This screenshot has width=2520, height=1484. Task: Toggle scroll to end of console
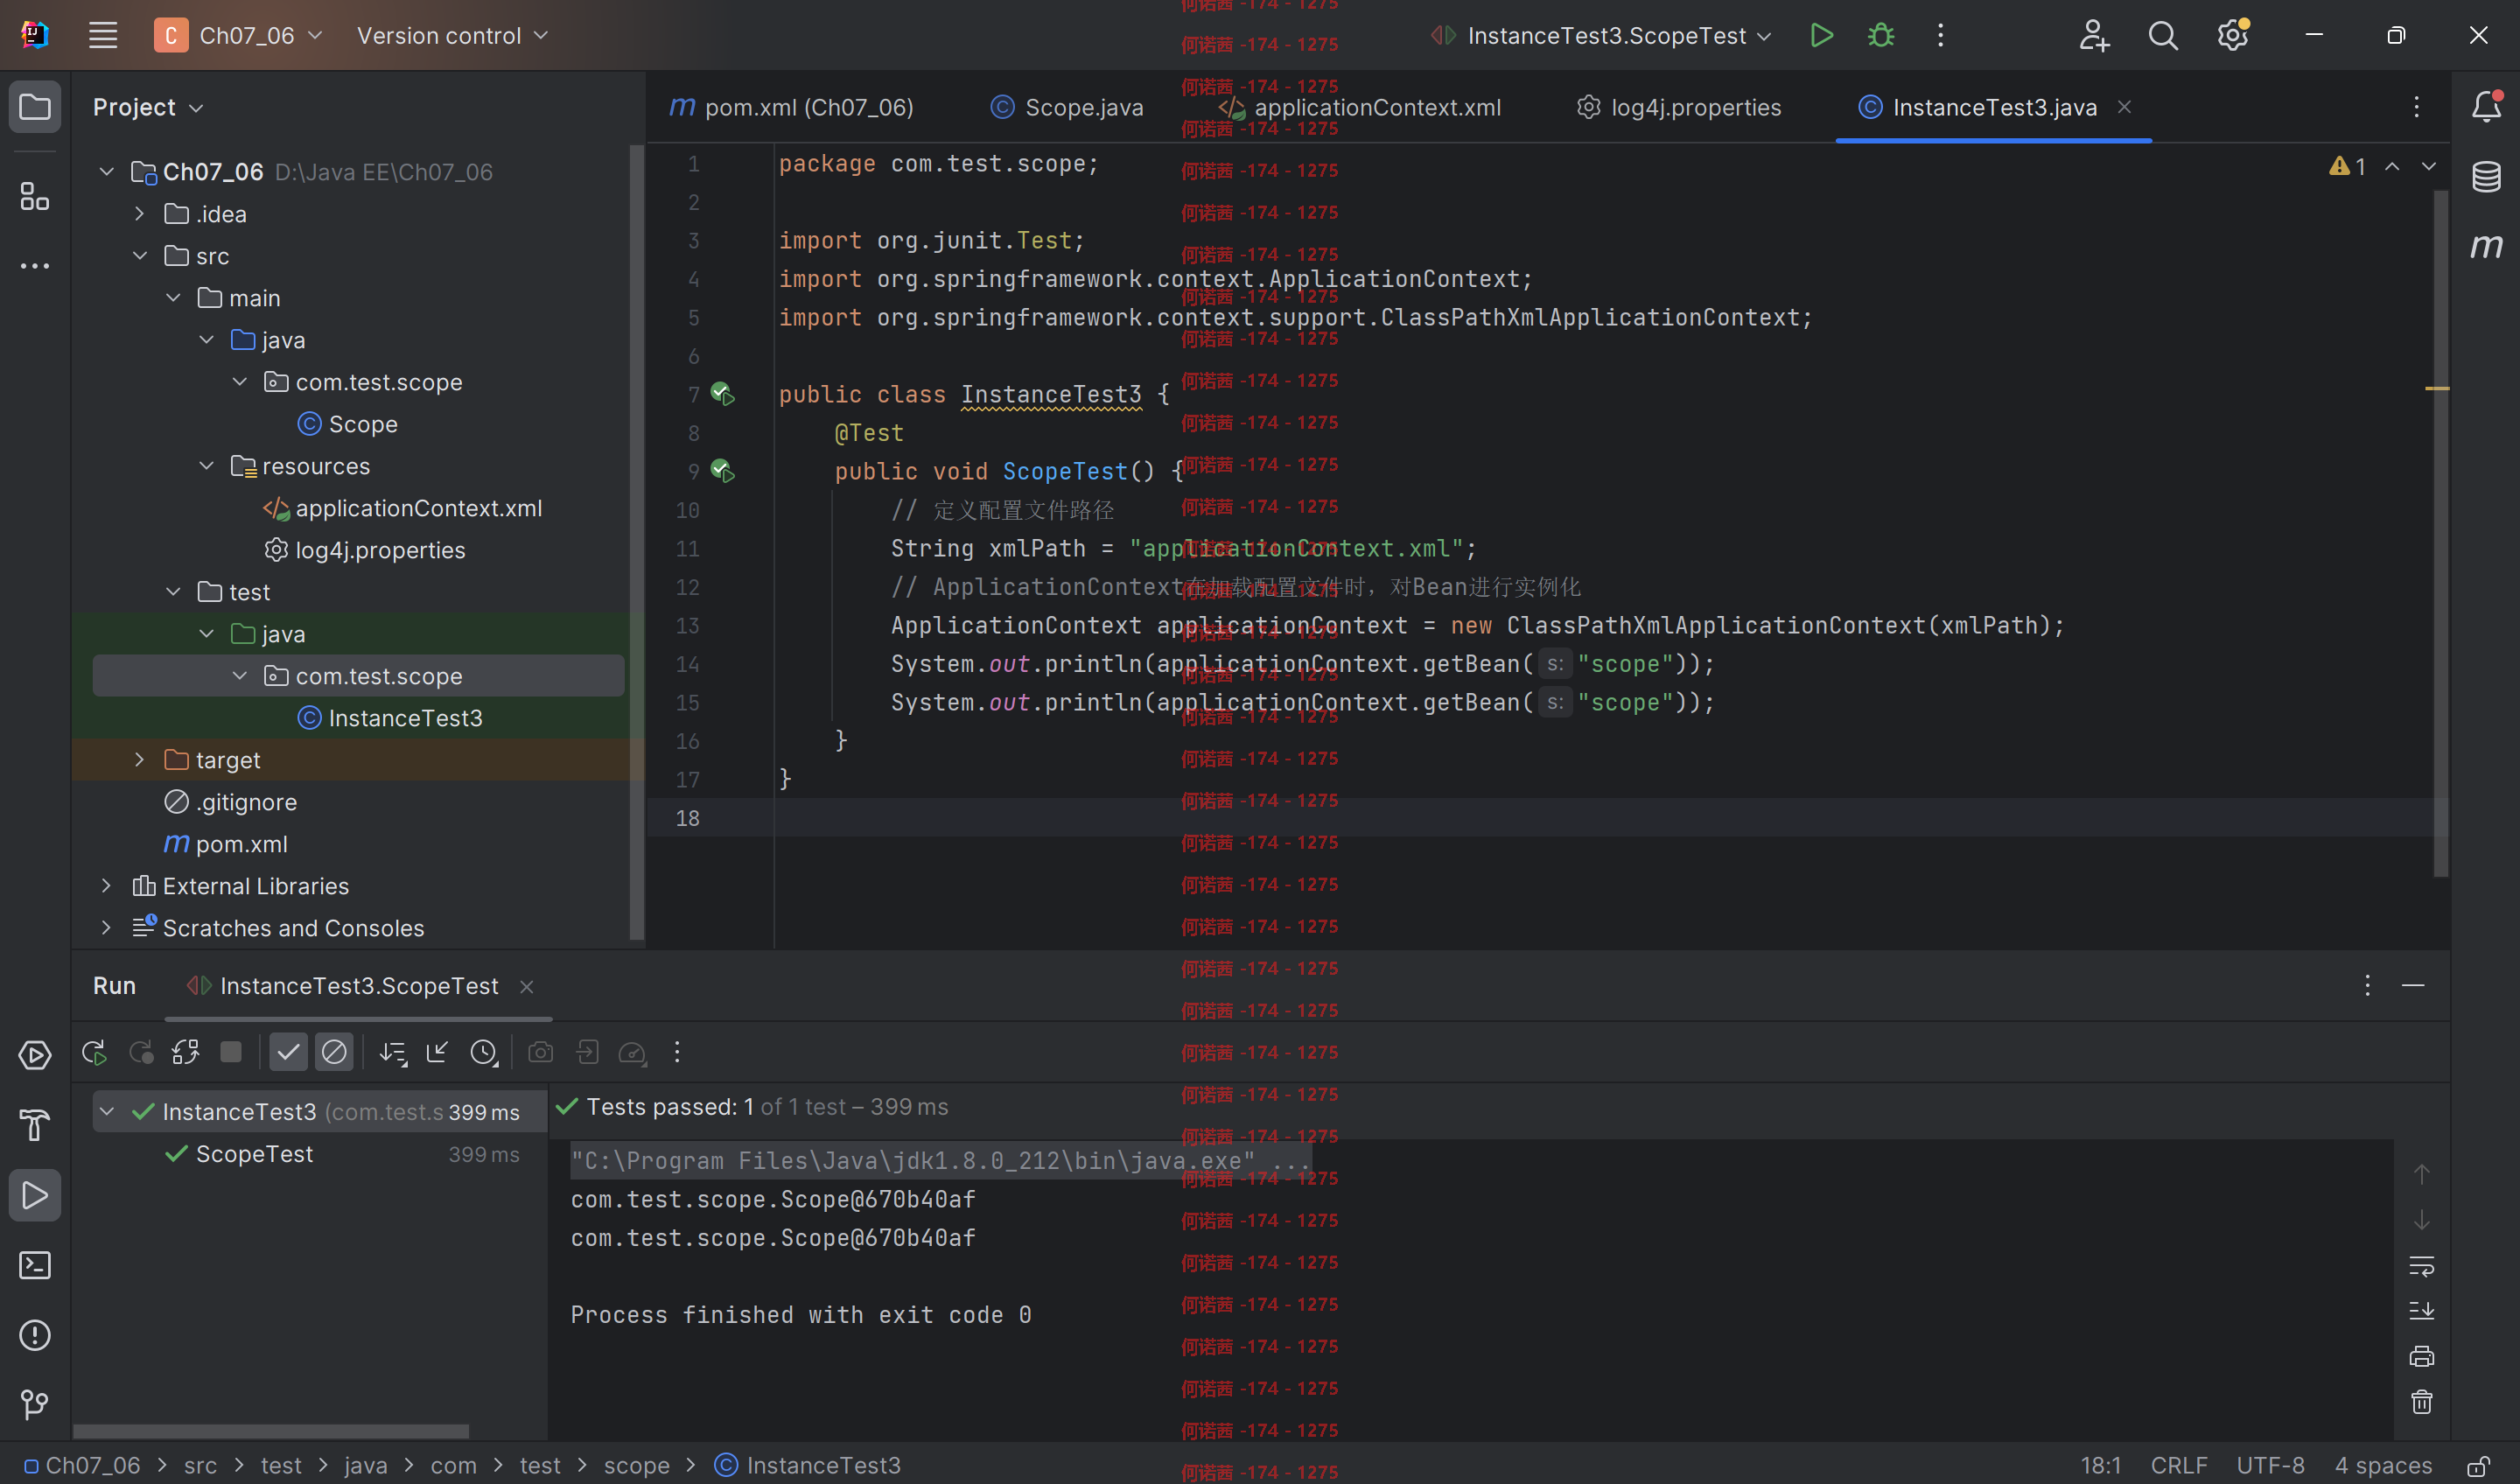pos(2421,1311)
